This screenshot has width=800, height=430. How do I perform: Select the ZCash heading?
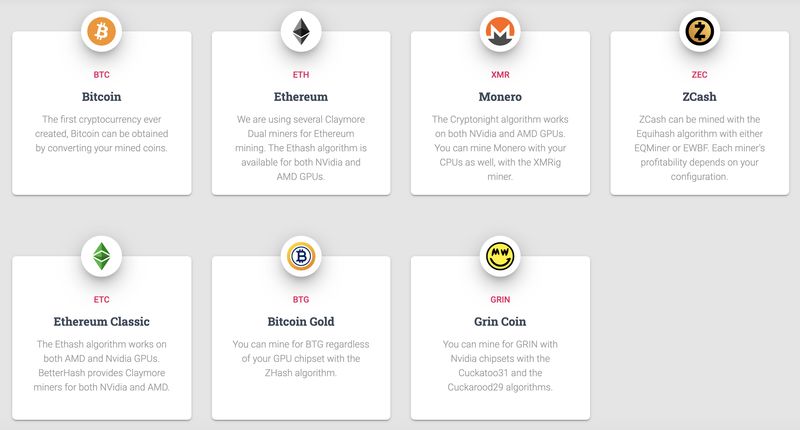point(700,97)
